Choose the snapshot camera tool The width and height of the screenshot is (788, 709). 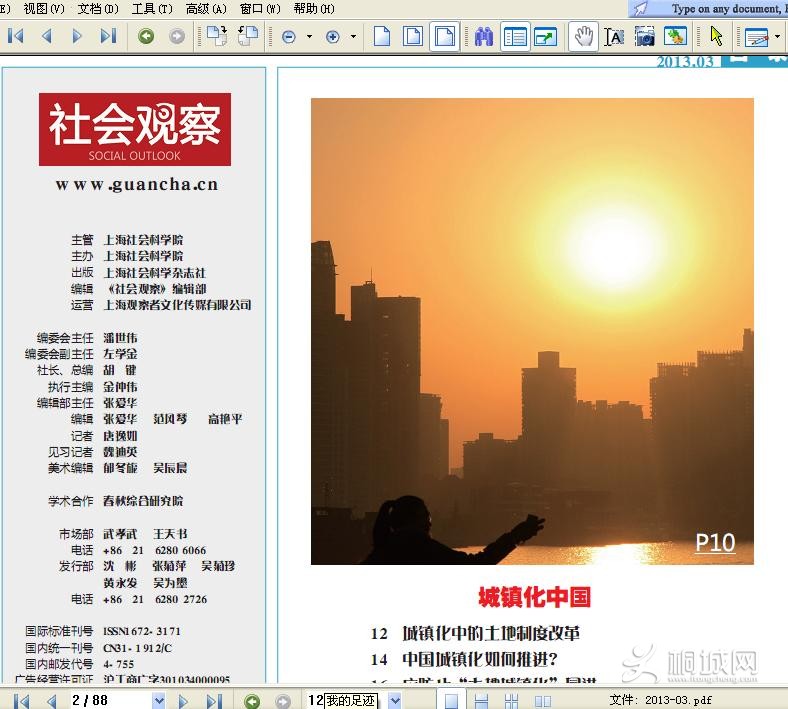coord(645,37)
